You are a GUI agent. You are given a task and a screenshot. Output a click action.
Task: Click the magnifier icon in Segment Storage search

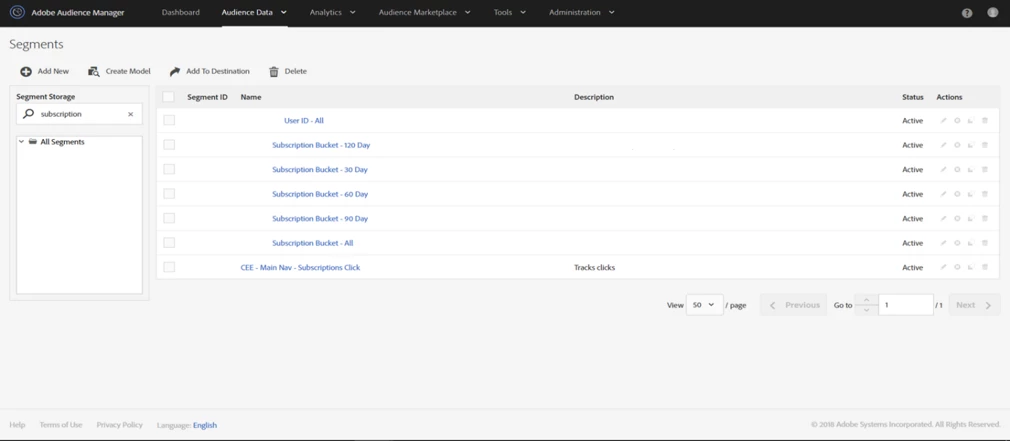28,114
